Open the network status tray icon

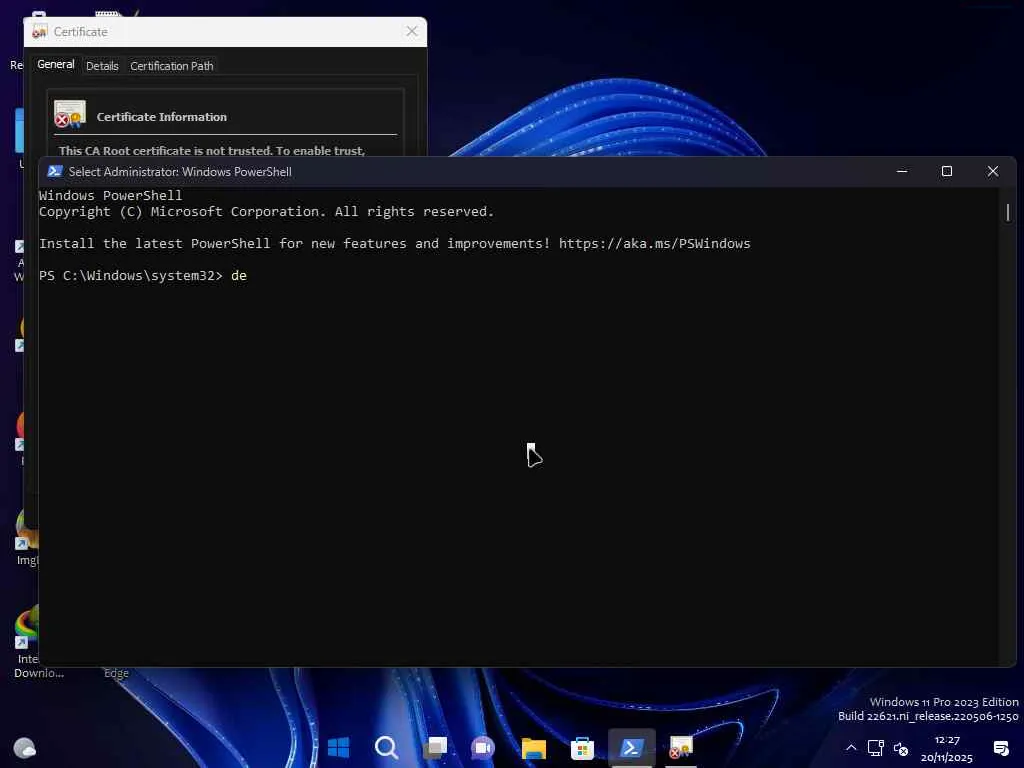coord(875,748)
